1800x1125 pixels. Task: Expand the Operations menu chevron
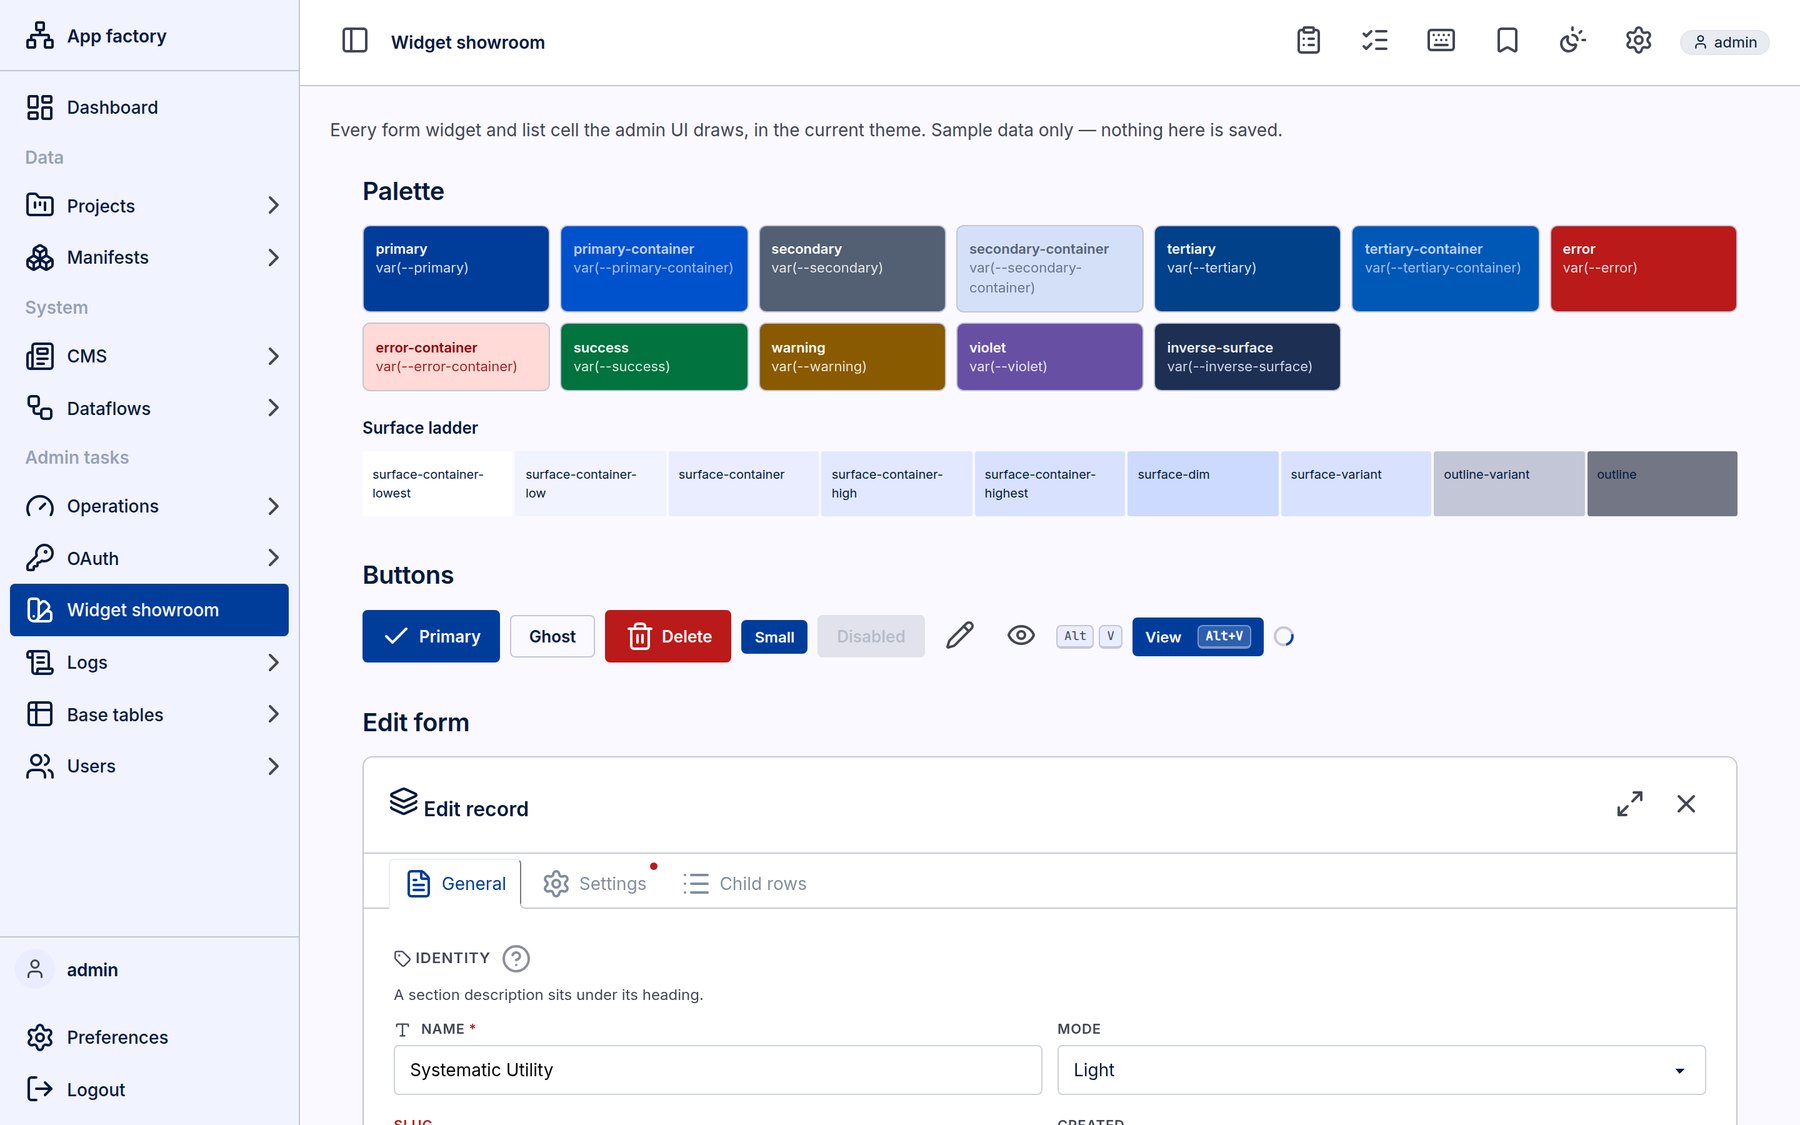[x=273, y=506]
